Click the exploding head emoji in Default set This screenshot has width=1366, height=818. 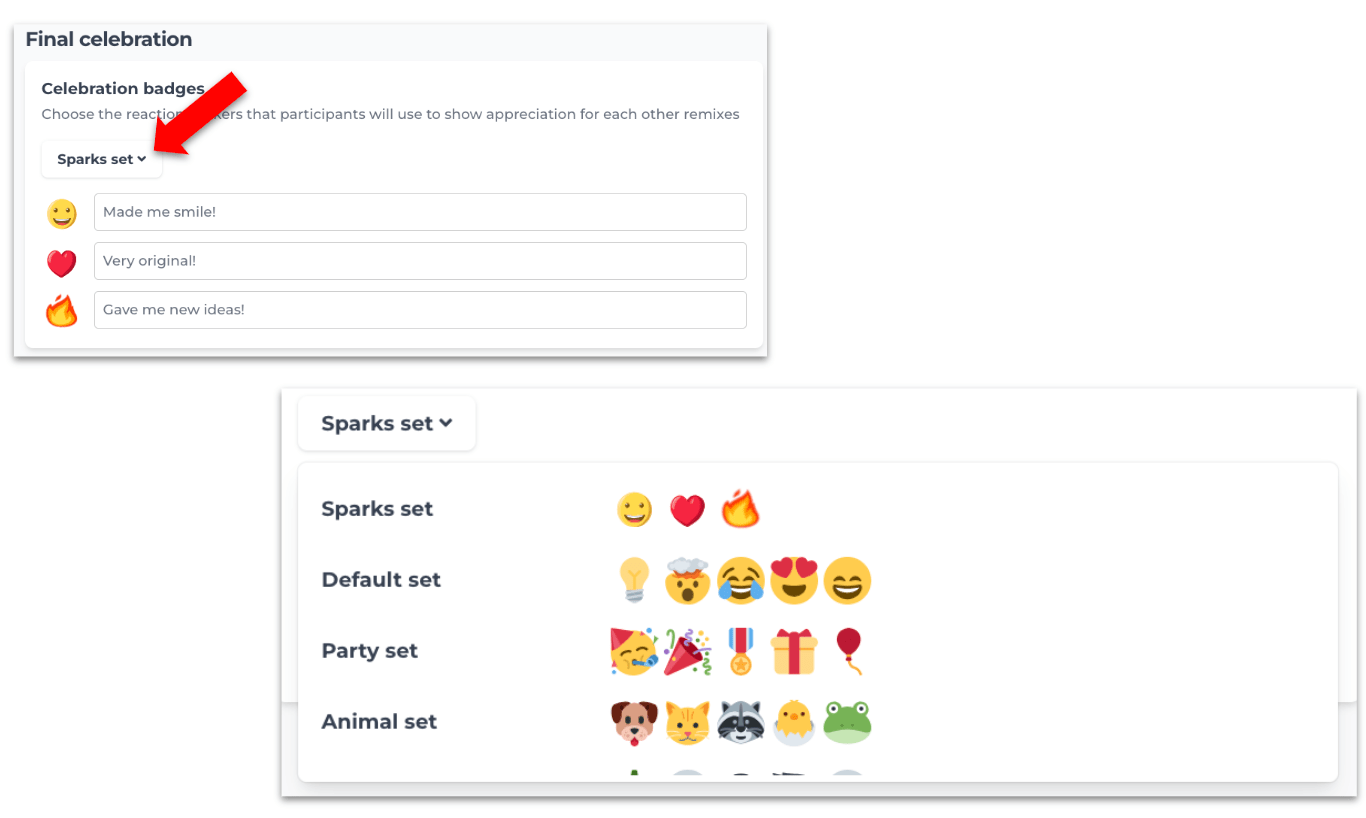pyautogui.click(x=687, y=580)
